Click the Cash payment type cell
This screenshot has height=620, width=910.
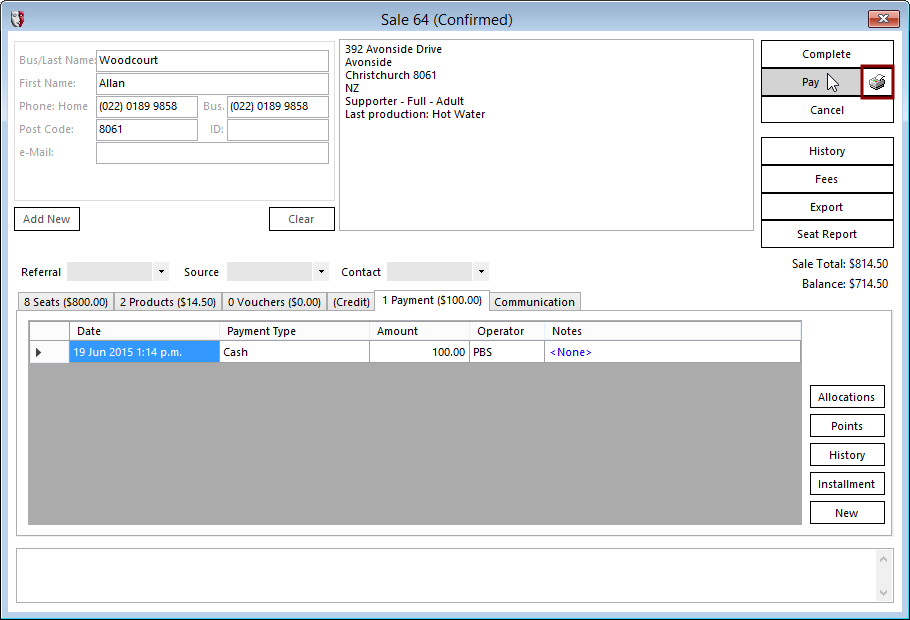click(x=294, y=352)
